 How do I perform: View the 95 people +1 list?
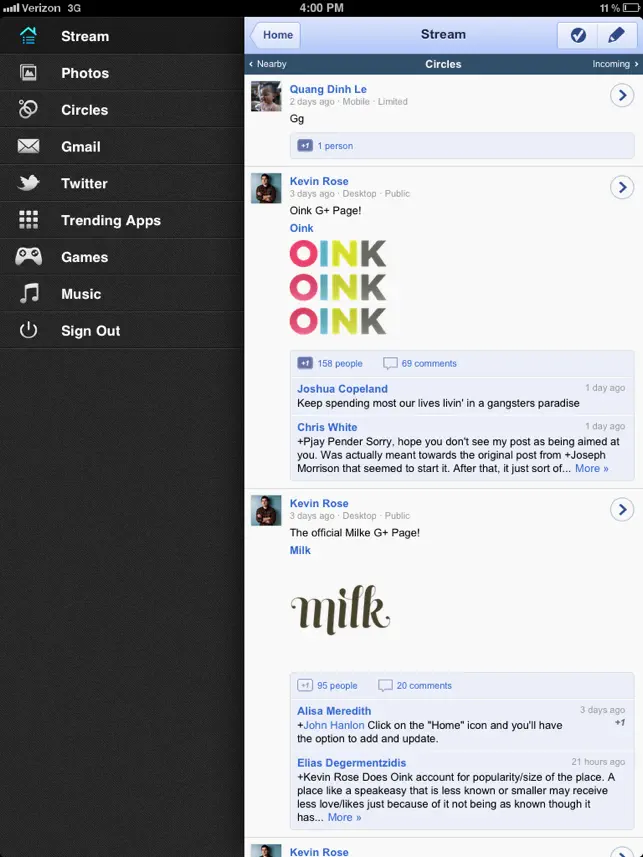pyautogui.click(x=337, y=685)
